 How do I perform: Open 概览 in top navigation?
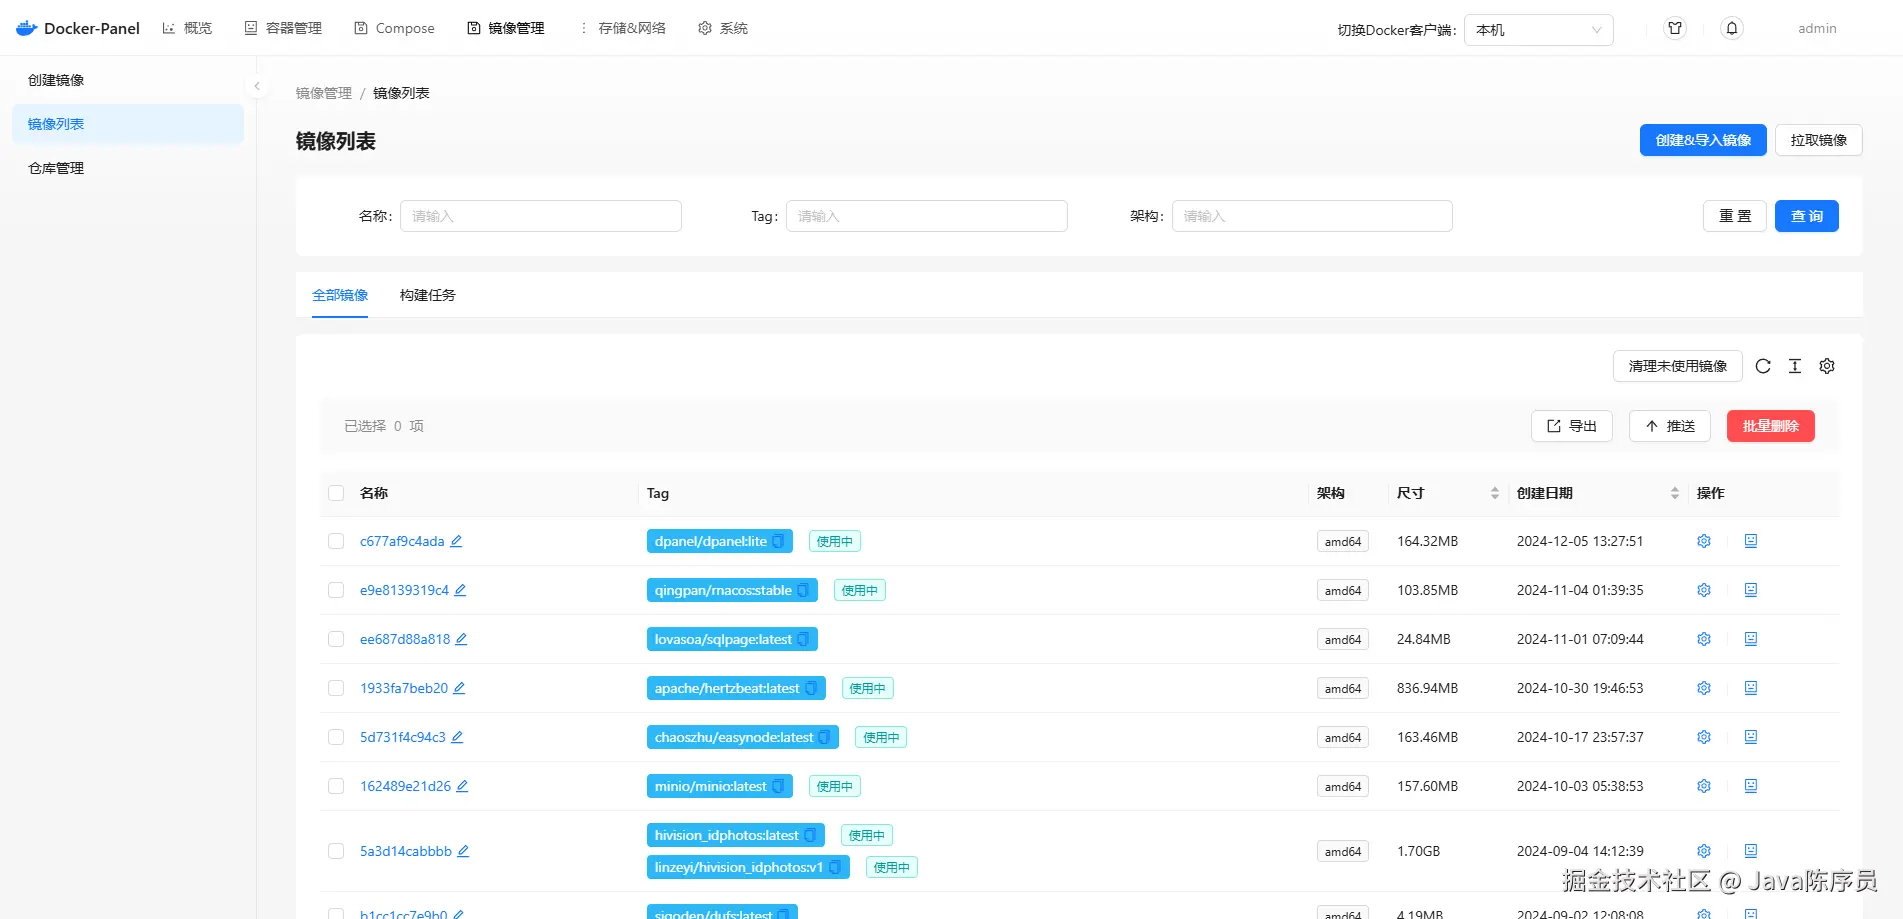[x=187, y=28]
